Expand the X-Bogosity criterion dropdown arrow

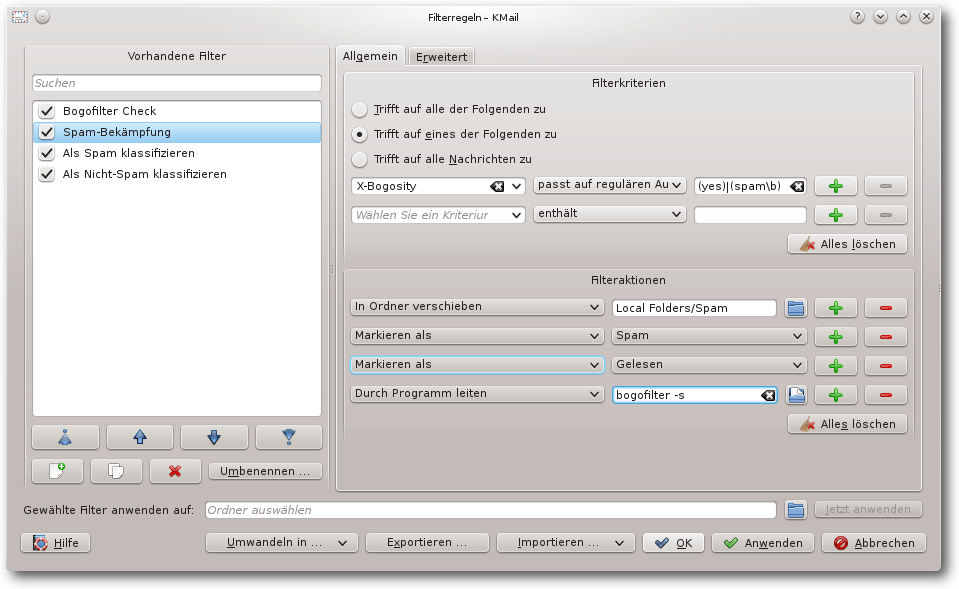[516, 186]
